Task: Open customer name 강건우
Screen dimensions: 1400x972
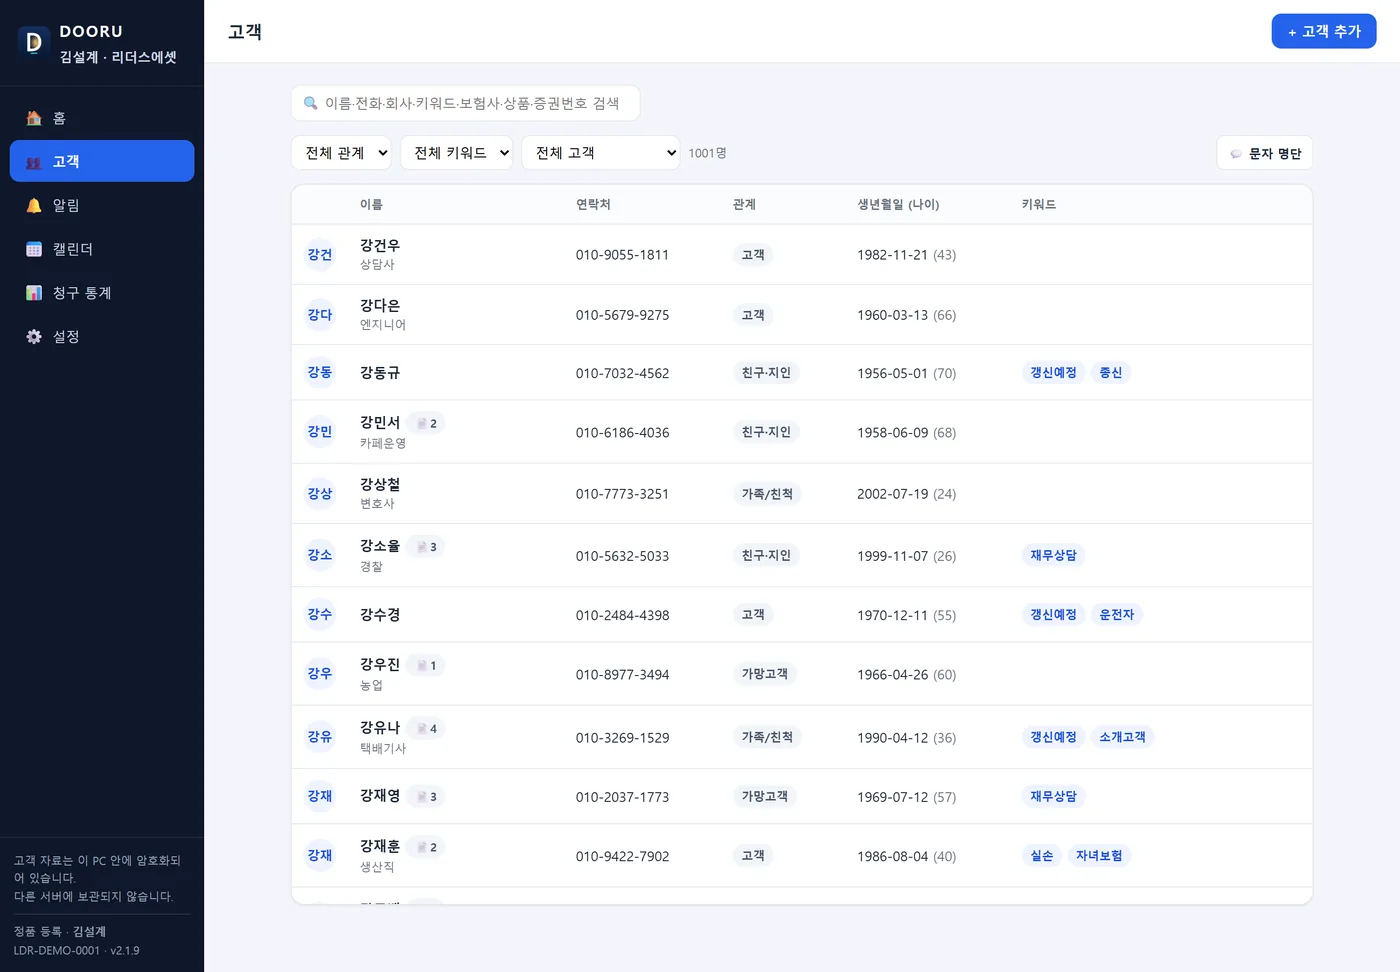Action: [x=380, y=246]
